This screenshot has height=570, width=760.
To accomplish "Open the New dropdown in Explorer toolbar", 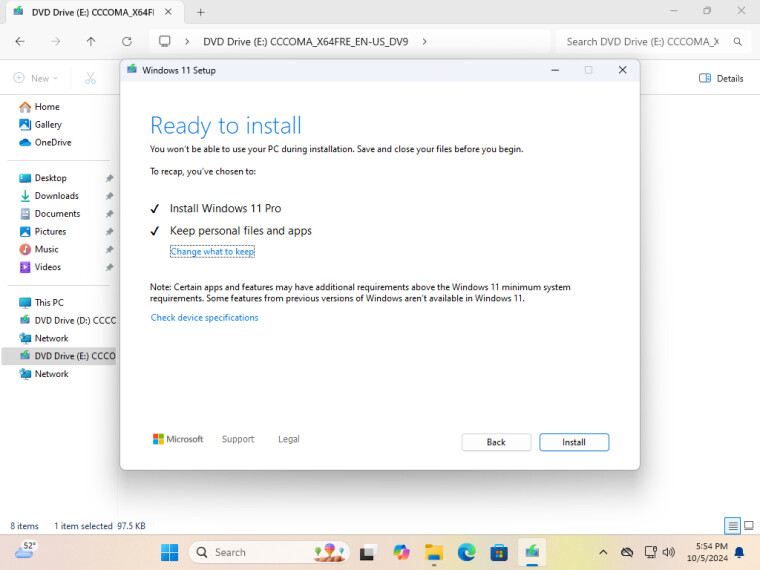I will pyautogui.click(x=36, y=78).
